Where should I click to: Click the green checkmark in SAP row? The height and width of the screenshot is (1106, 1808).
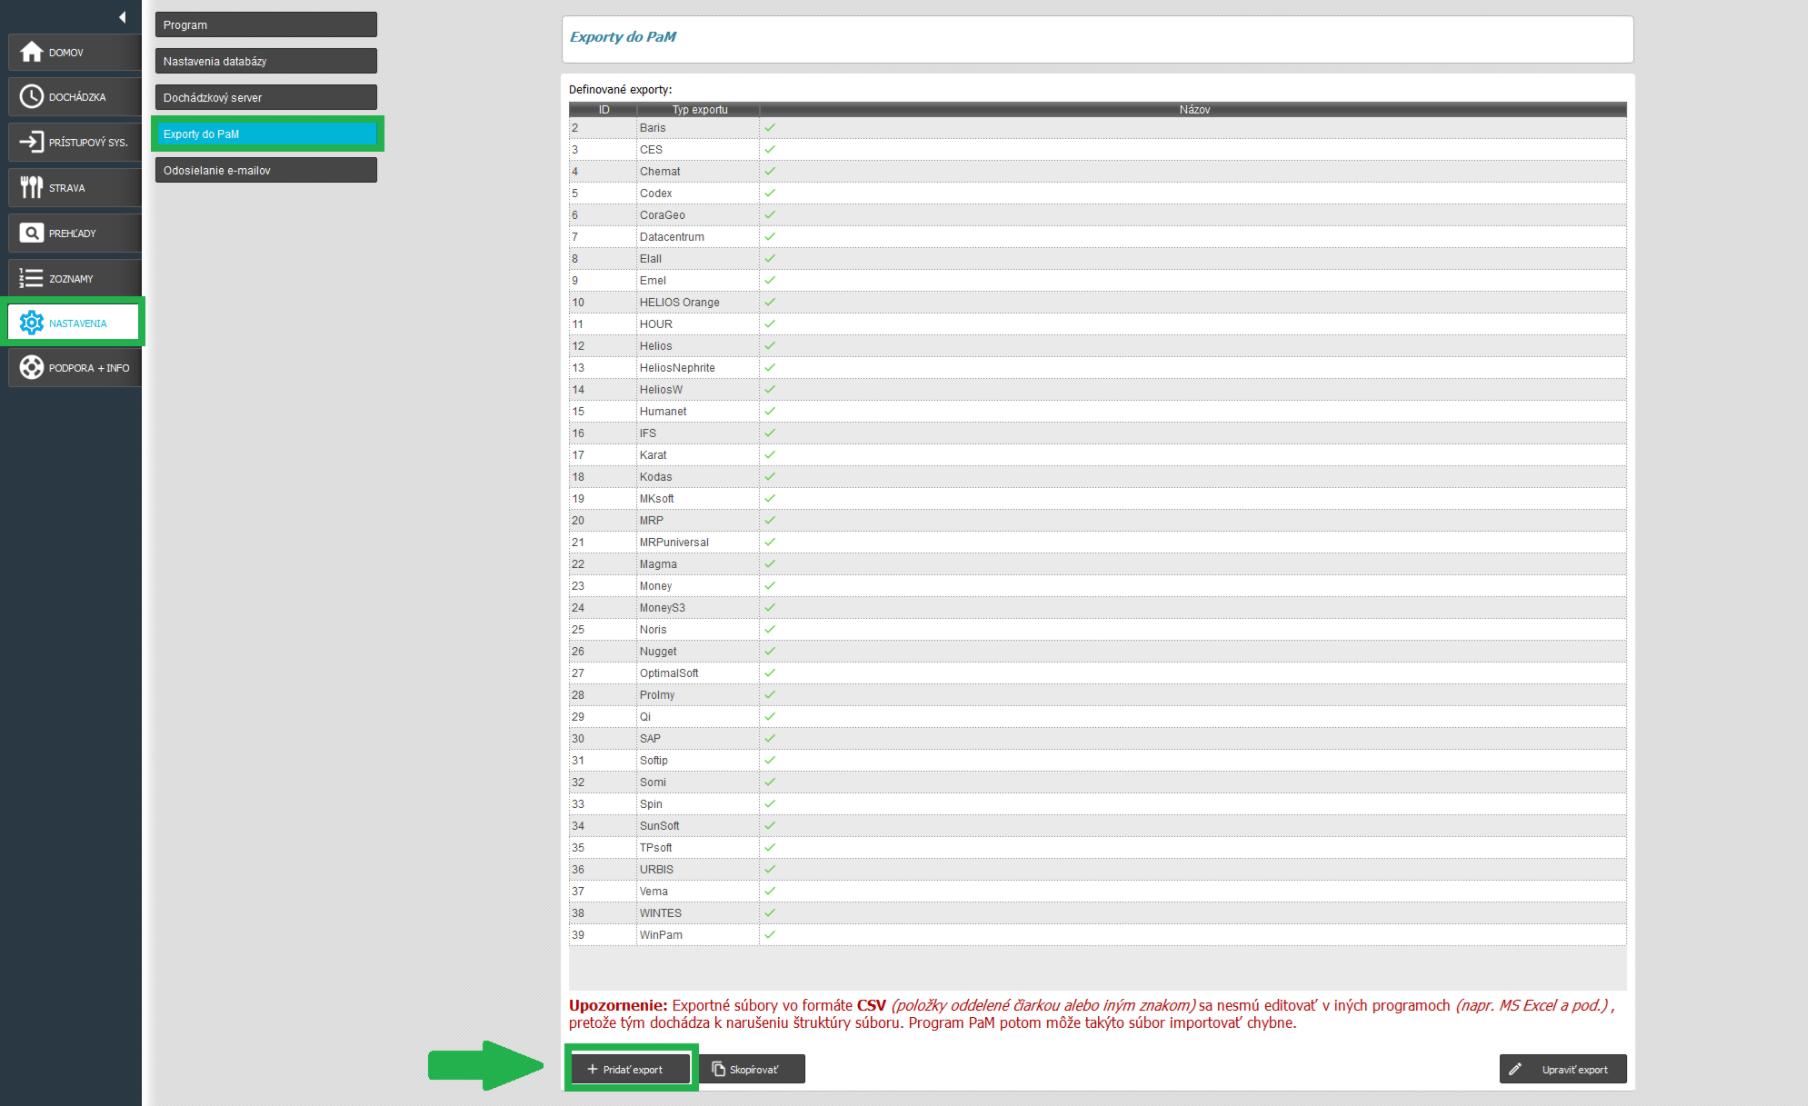pos(770,739)
